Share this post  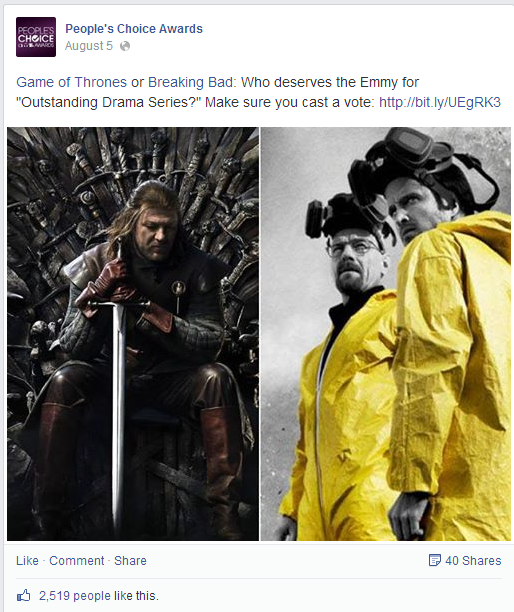tap(130, 560)
